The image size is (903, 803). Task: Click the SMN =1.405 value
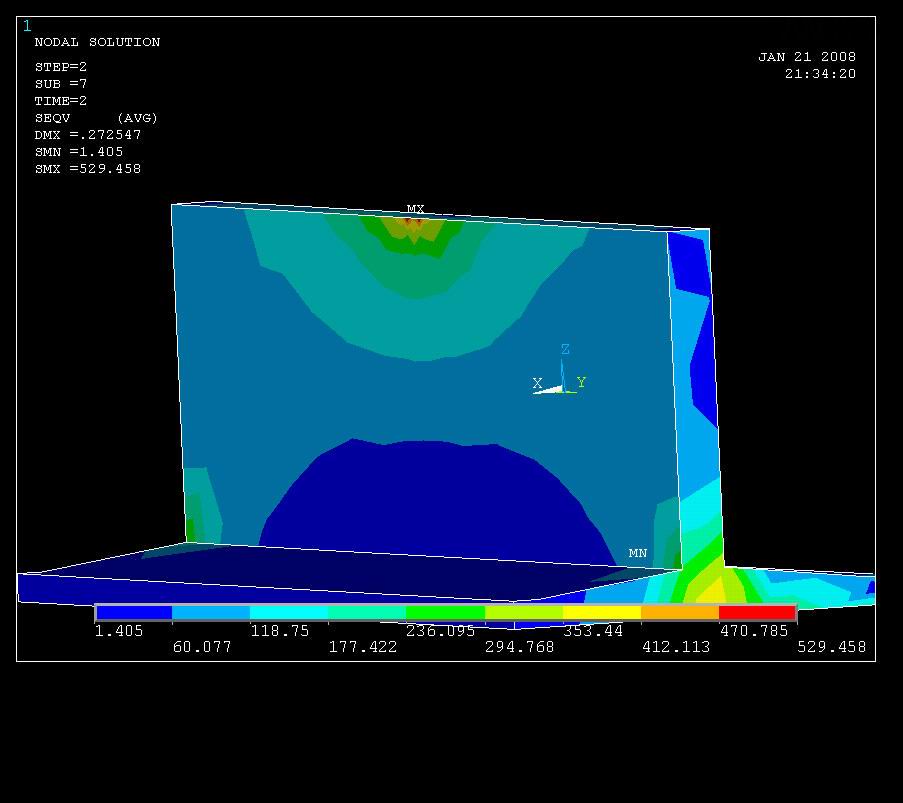point(79,152)
